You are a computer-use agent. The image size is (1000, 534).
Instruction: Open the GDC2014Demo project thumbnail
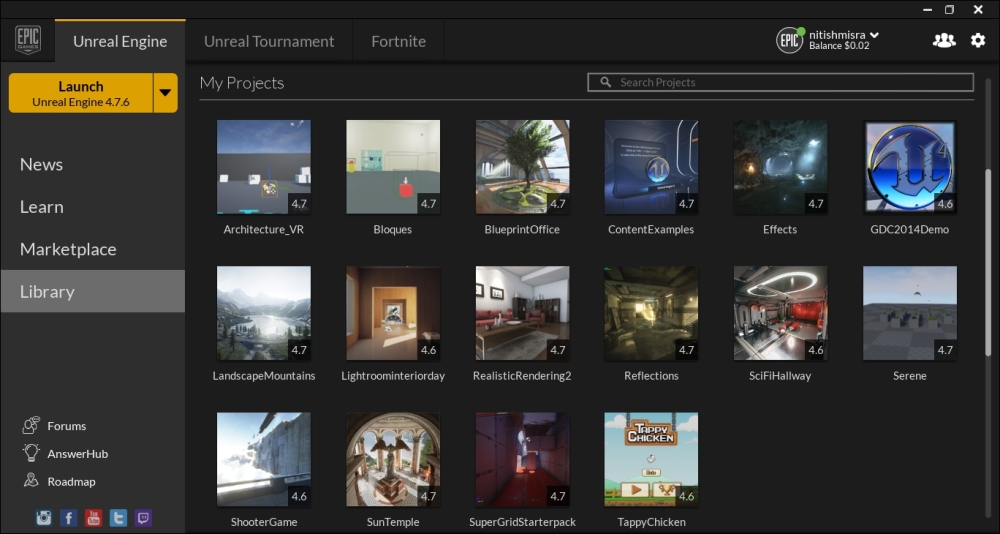pyautogui.click(x=910, y=167)
